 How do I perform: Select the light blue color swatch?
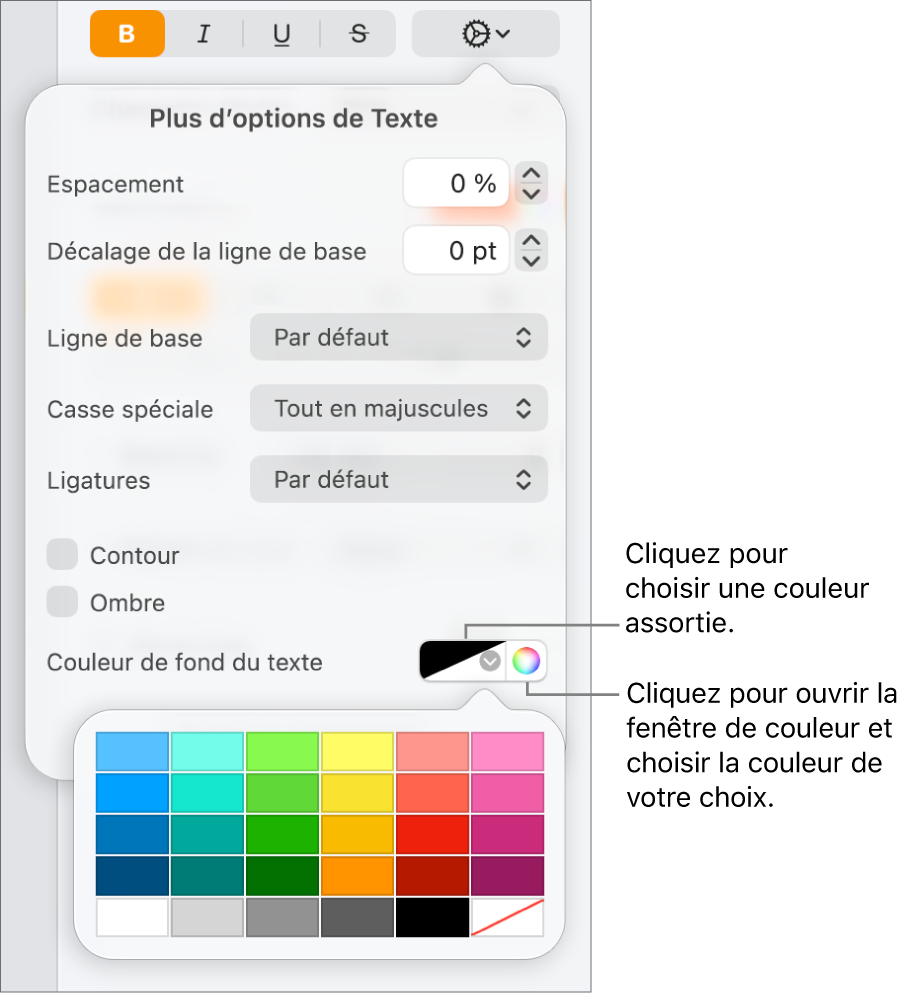(132, 750)
